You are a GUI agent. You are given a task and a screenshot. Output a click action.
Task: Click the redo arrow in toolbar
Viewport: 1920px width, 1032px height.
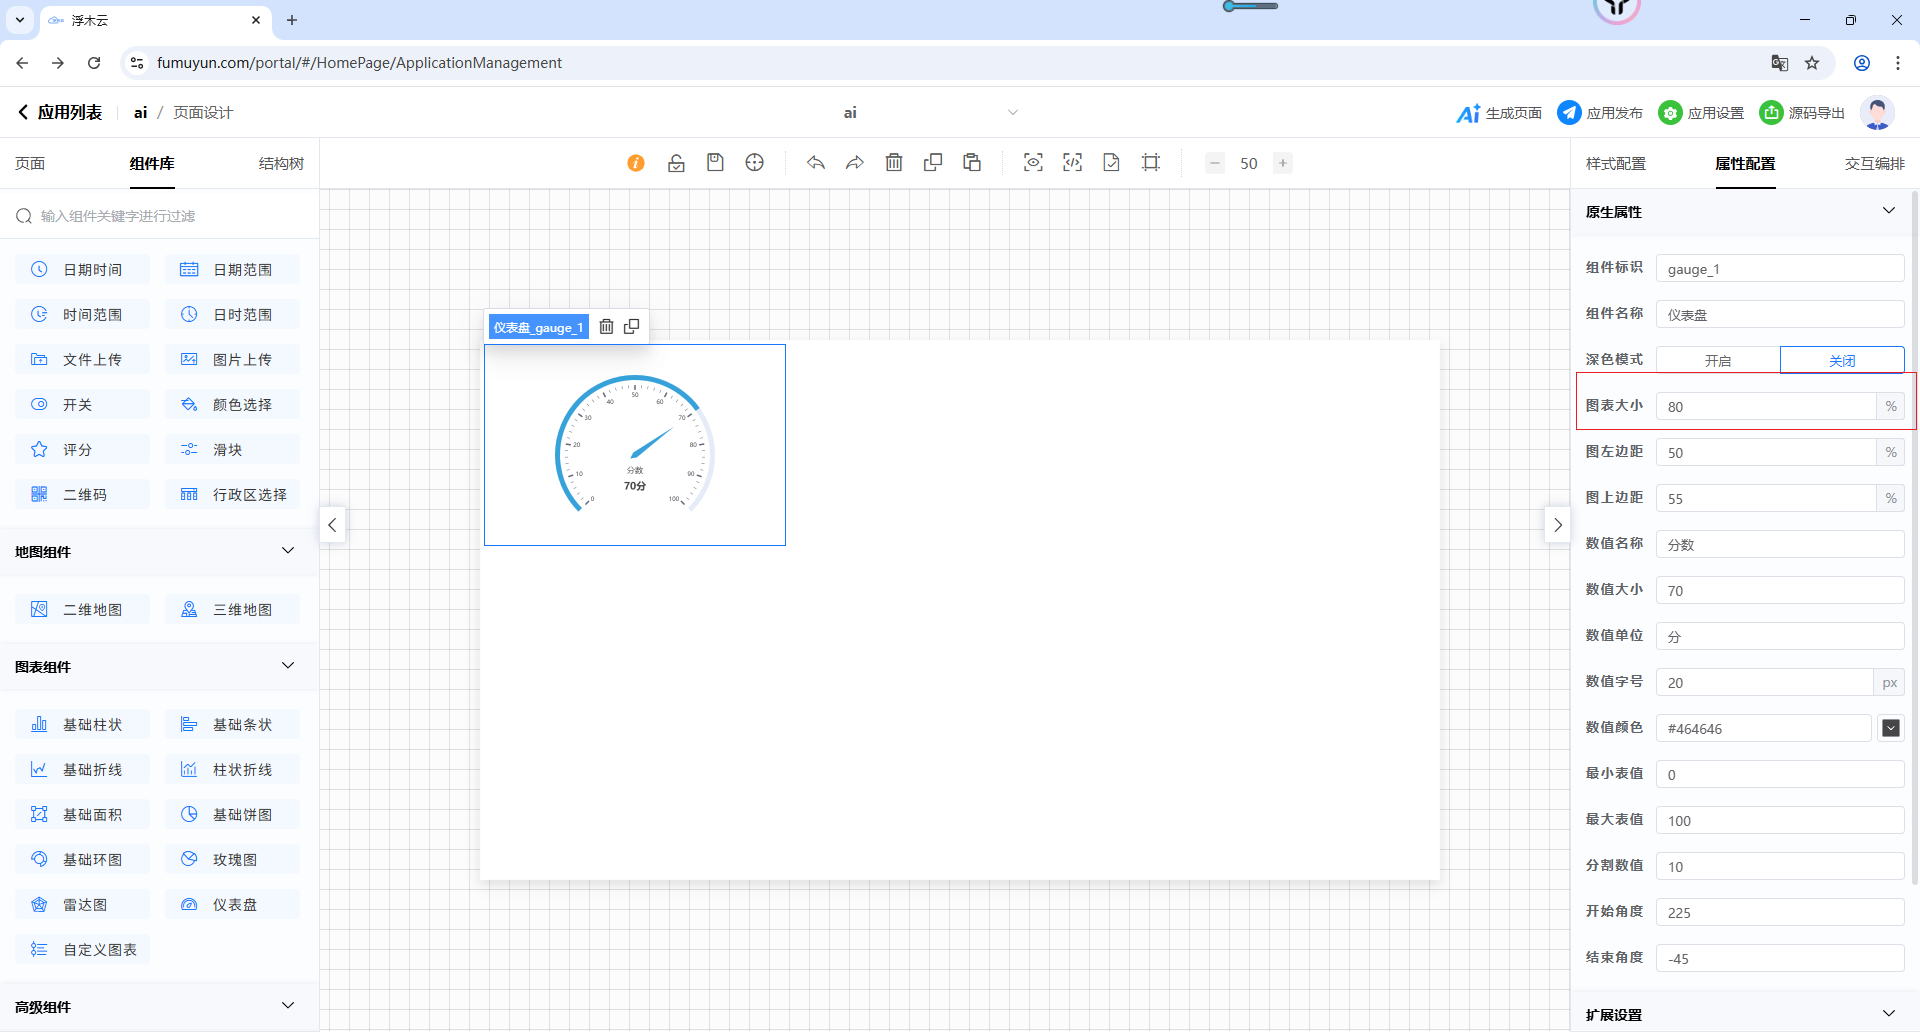click(x=855, y=163)
